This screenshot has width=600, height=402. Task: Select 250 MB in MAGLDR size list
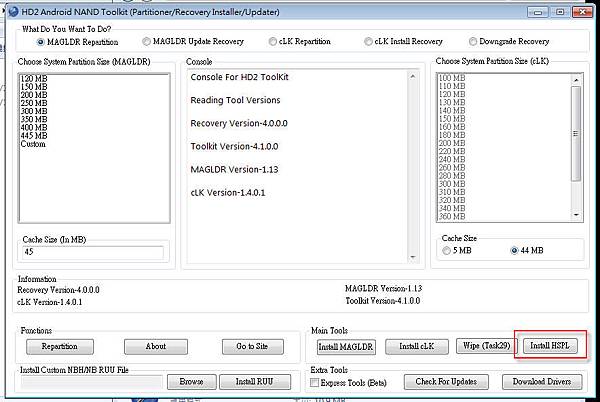pyautogui.click(x=34, y=103)
